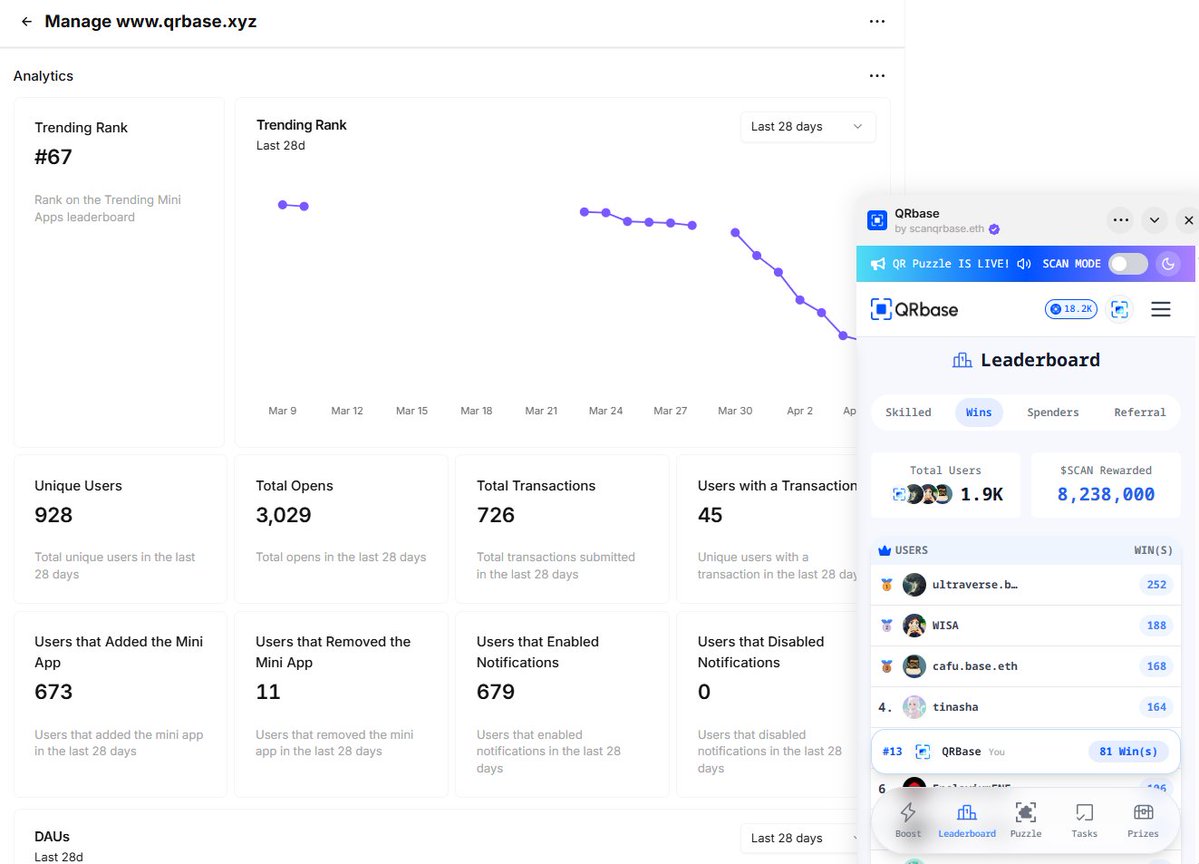The image size is (1199, 864).
Task: Open the DAUs 'Last 28 days' dropdown
Action: pyautogui.click(x=799, y=838)
